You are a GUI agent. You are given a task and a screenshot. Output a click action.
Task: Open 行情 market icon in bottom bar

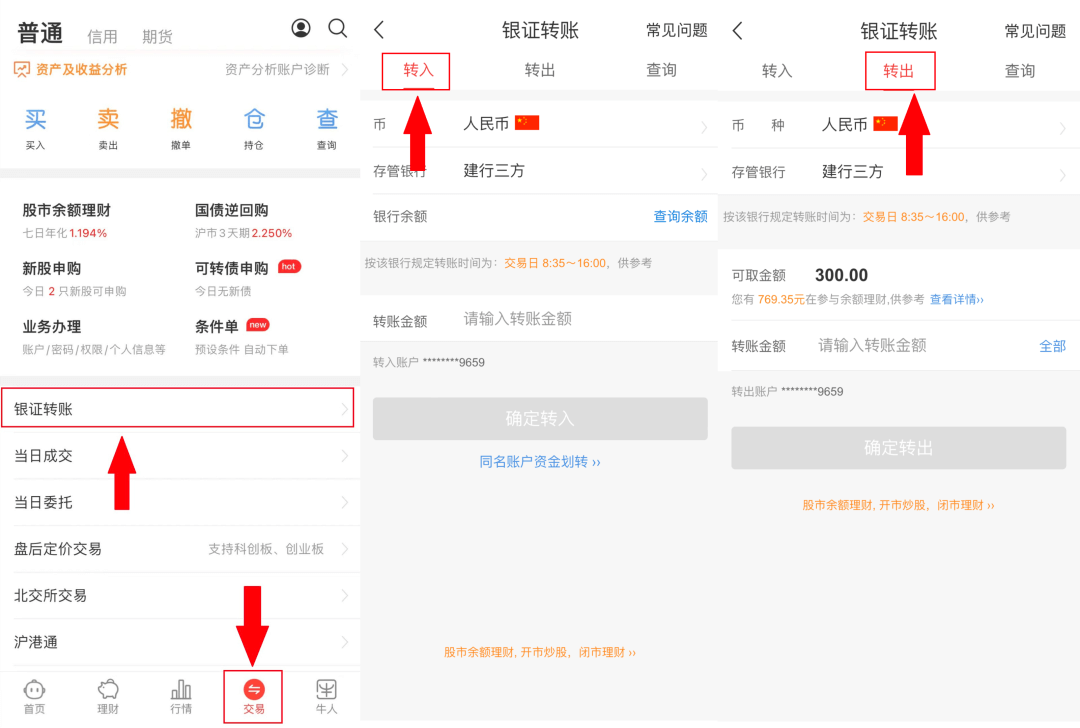coord(181,696)
